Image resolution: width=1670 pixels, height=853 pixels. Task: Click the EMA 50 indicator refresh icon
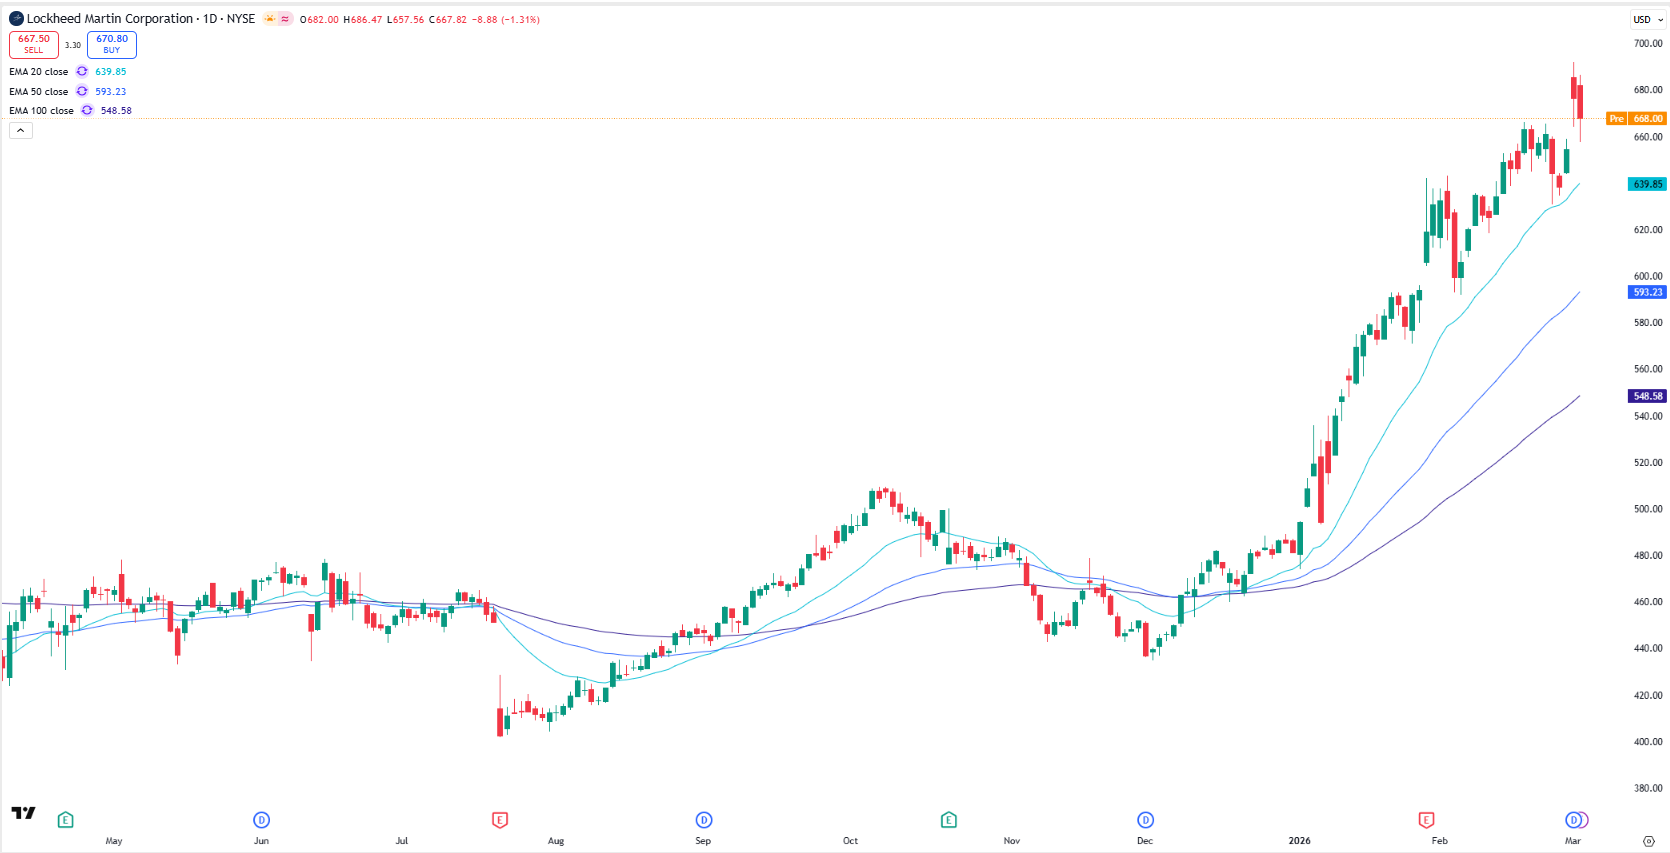point(82,91)
